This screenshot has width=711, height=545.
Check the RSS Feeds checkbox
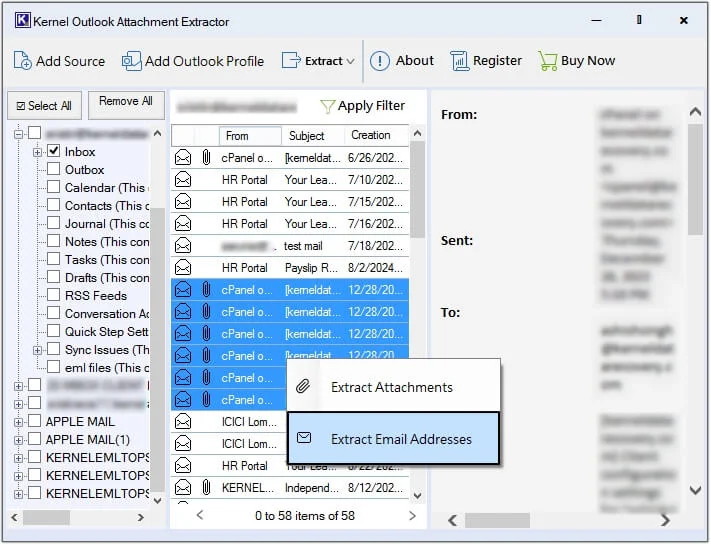tap(54, 295)
